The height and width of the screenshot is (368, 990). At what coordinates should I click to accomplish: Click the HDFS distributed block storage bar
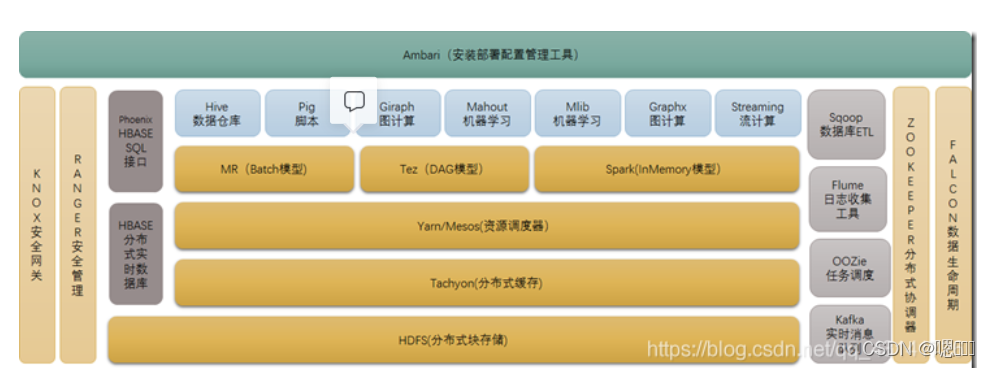454,340
